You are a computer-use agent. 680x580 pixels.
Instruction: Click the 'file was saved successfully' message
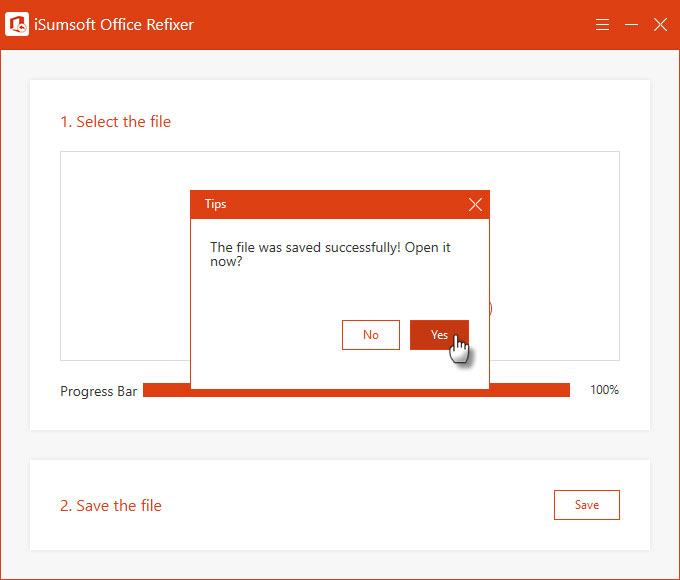(x=330, y=254)
